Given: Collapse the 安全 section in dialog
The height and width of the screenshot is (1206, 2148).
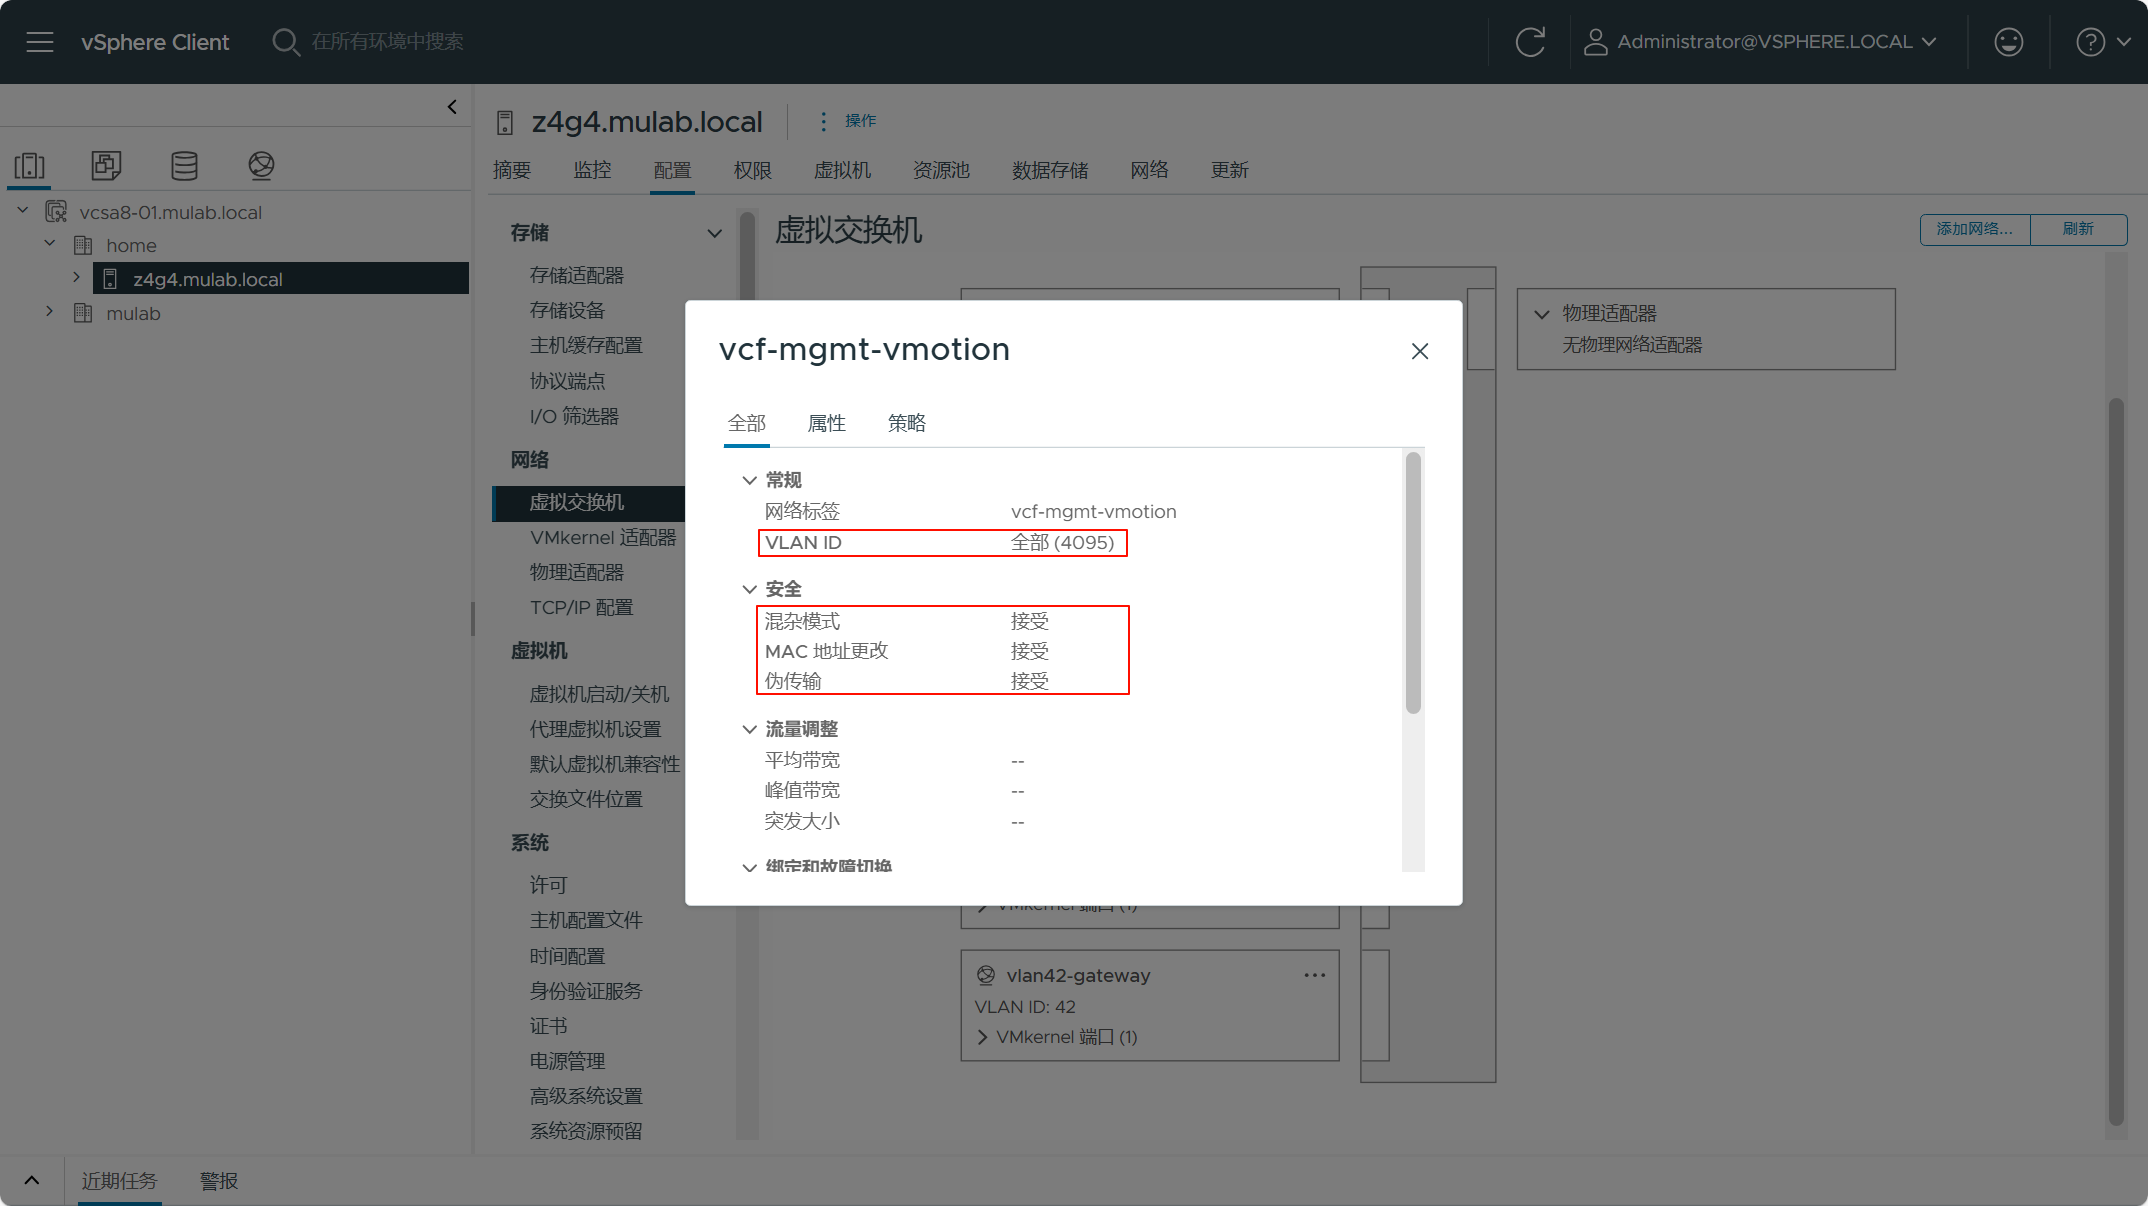Looking at the screenshot, I should point(750,589).
